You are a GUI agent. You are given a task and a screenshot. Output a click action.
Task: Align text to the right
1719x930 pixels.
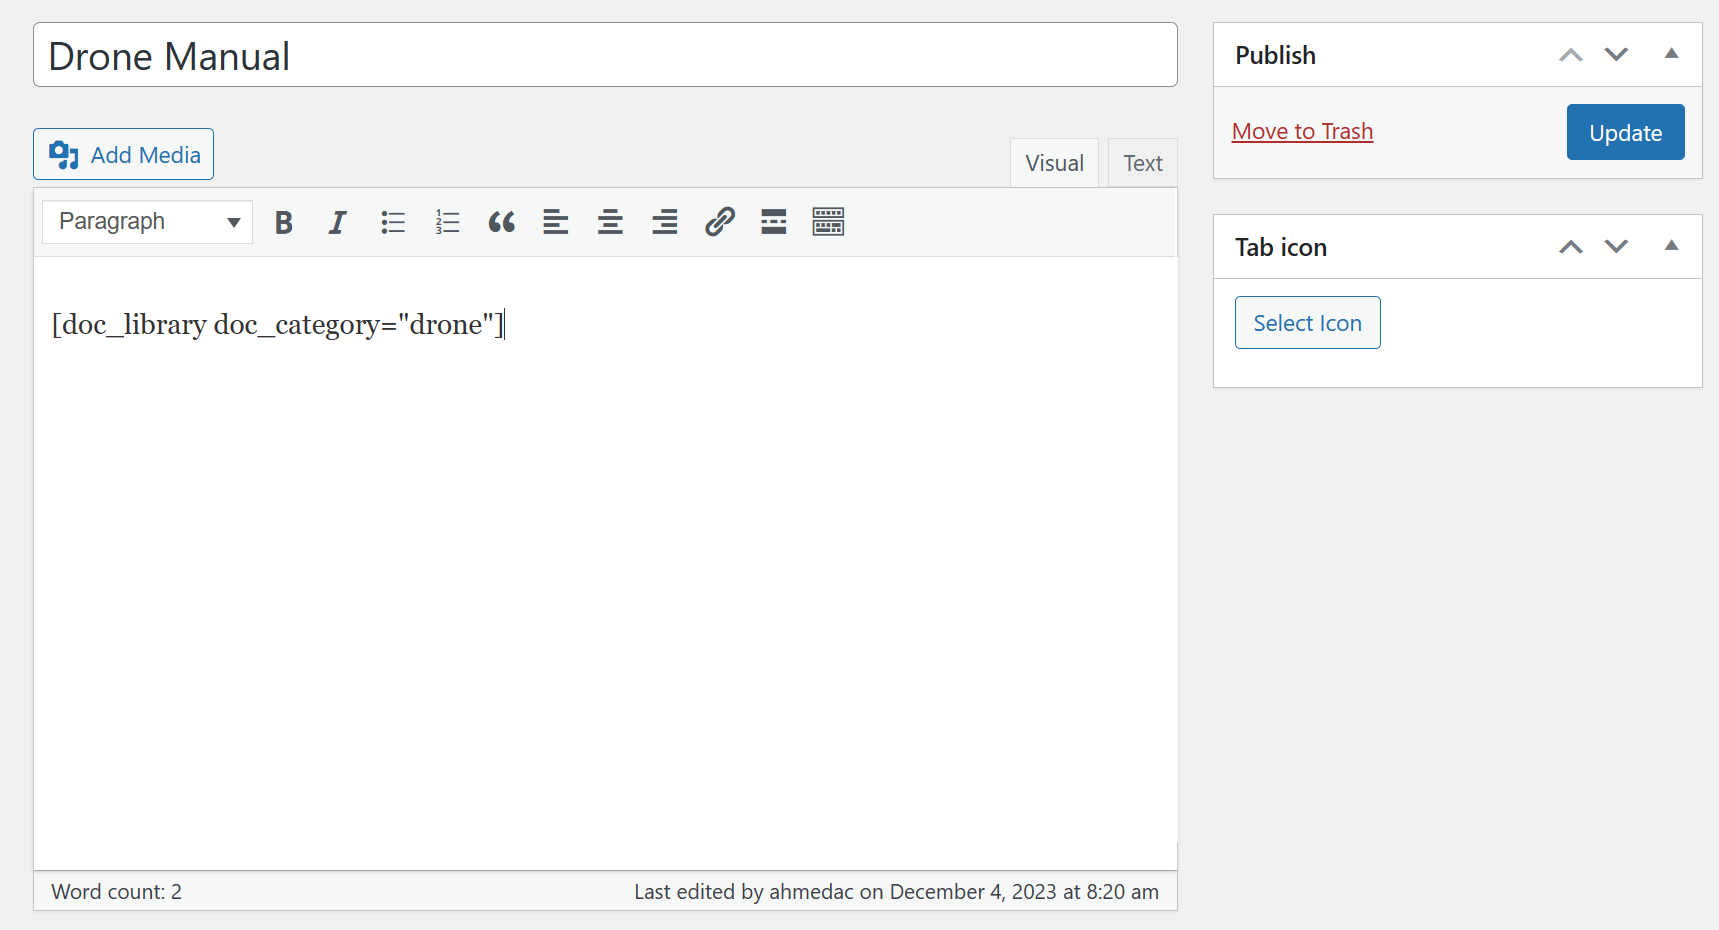click(664, 222)
